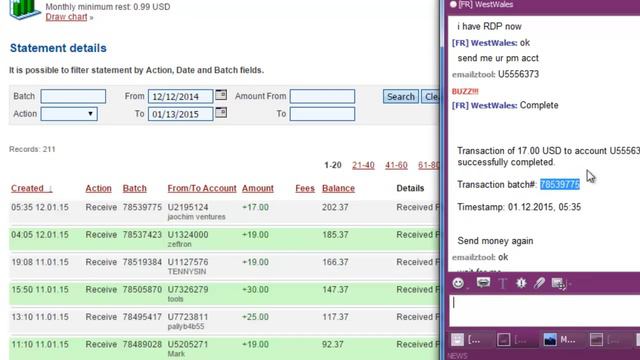
Task: Click account U5205271 in the table
Action: pos(188,344)
